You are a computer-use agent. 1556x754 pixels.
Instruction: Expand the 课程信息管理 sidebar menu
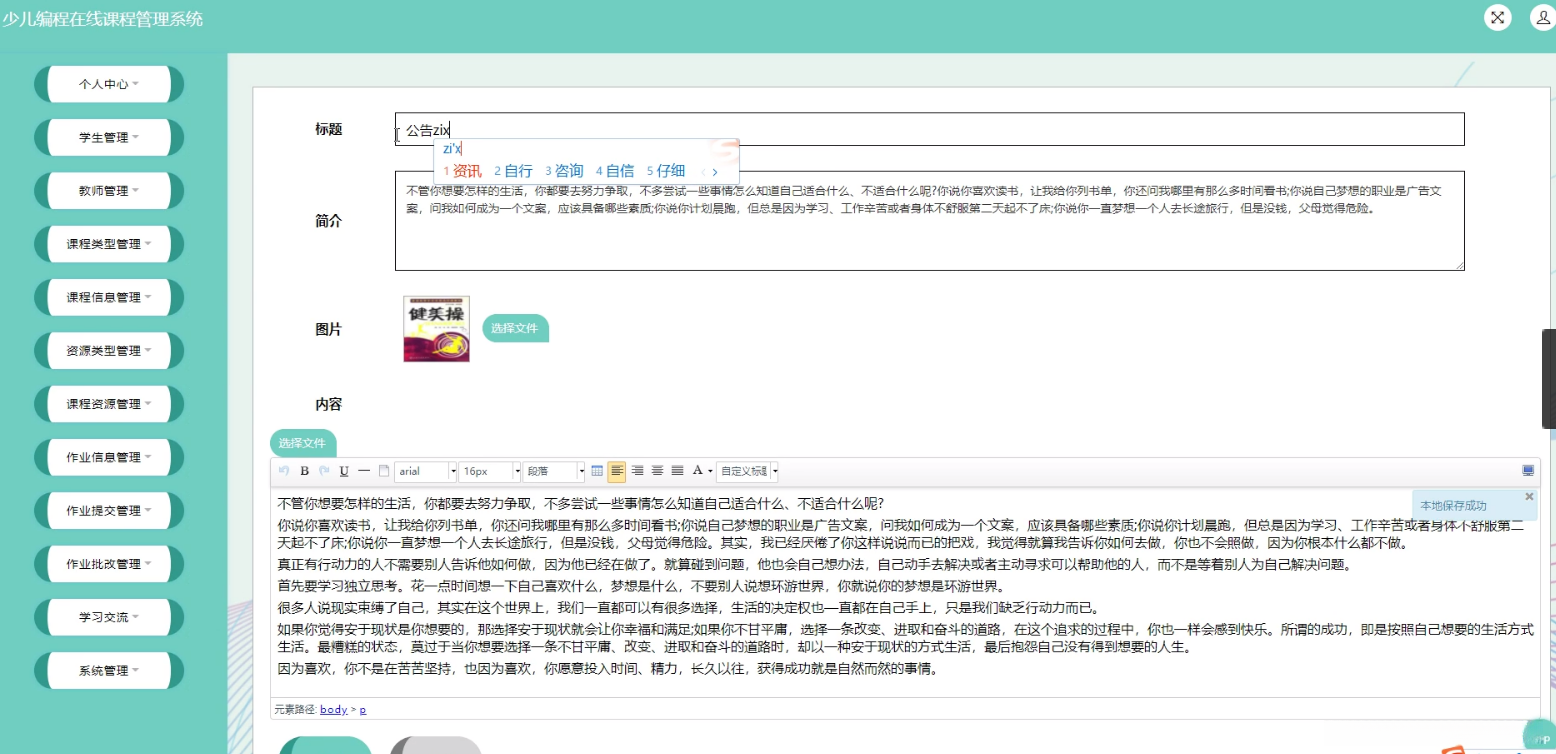click(x=109, y=298)
